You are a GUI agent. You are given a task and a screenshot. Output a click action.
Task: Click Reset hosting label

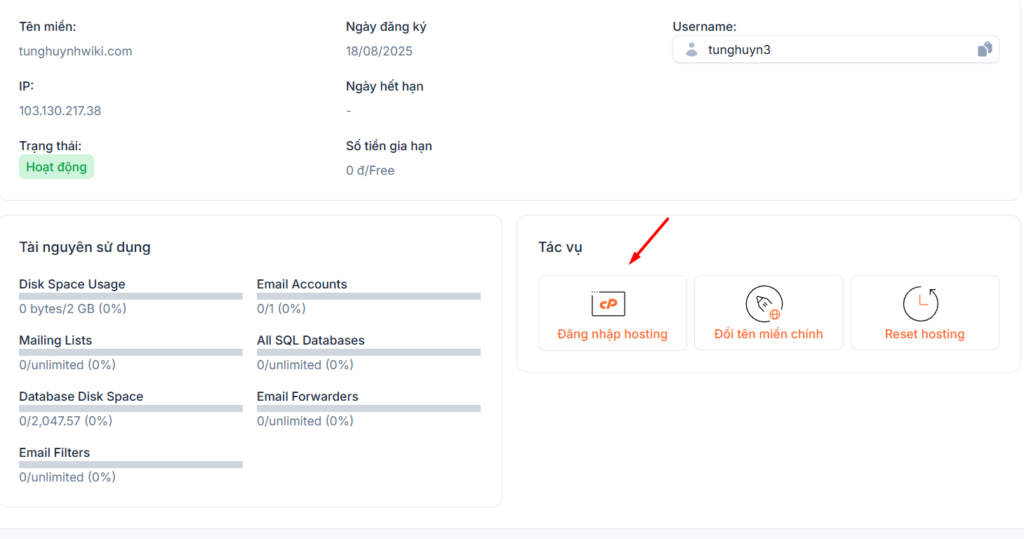tap(925, 334)
